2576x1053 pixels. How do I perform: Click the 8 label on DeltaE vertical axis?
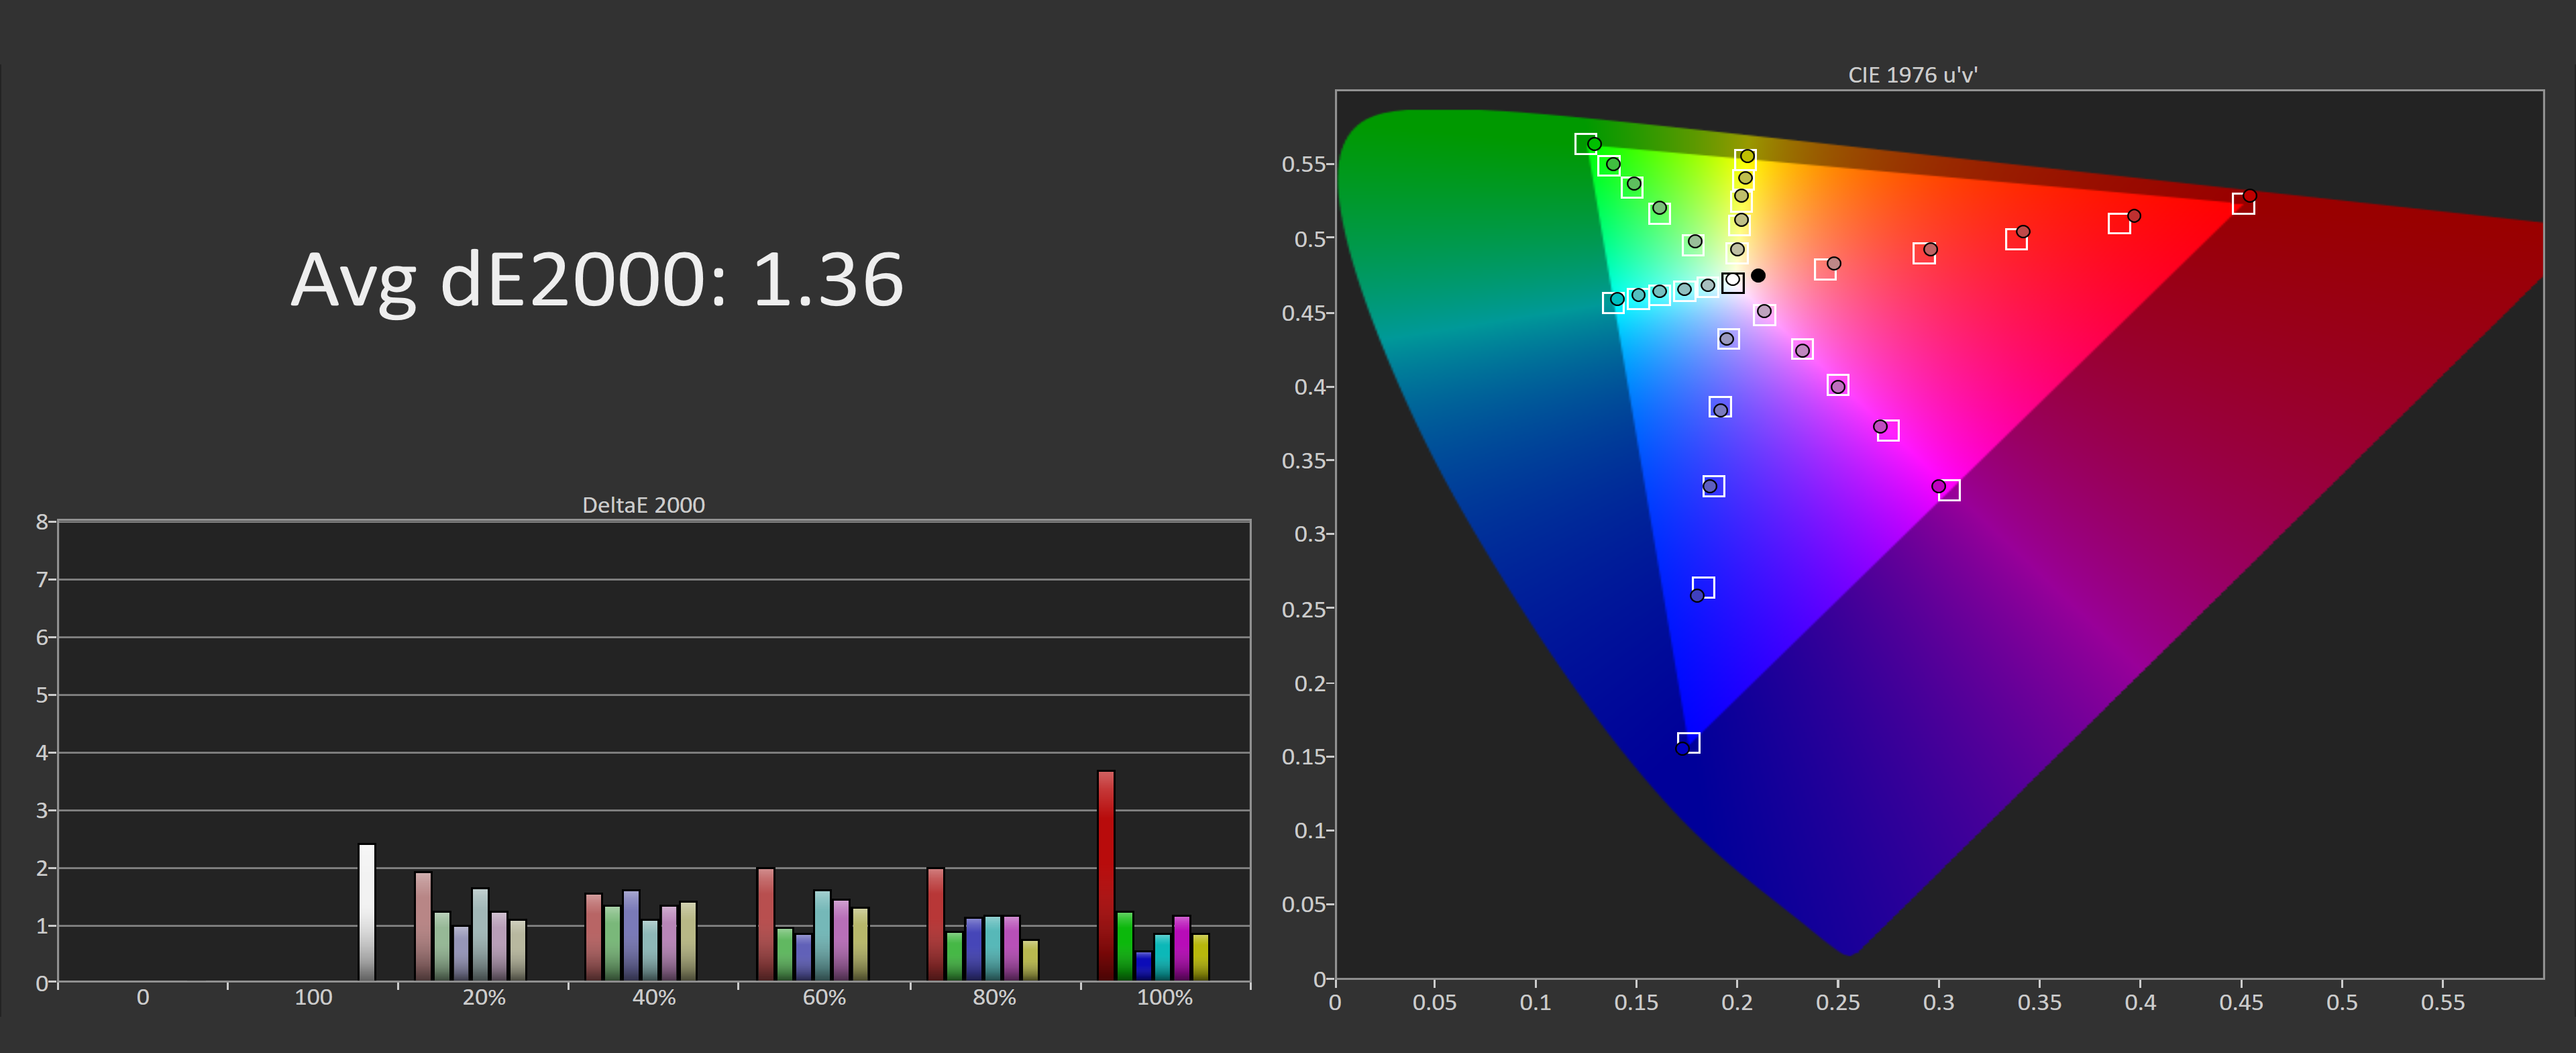coord(42,521)
